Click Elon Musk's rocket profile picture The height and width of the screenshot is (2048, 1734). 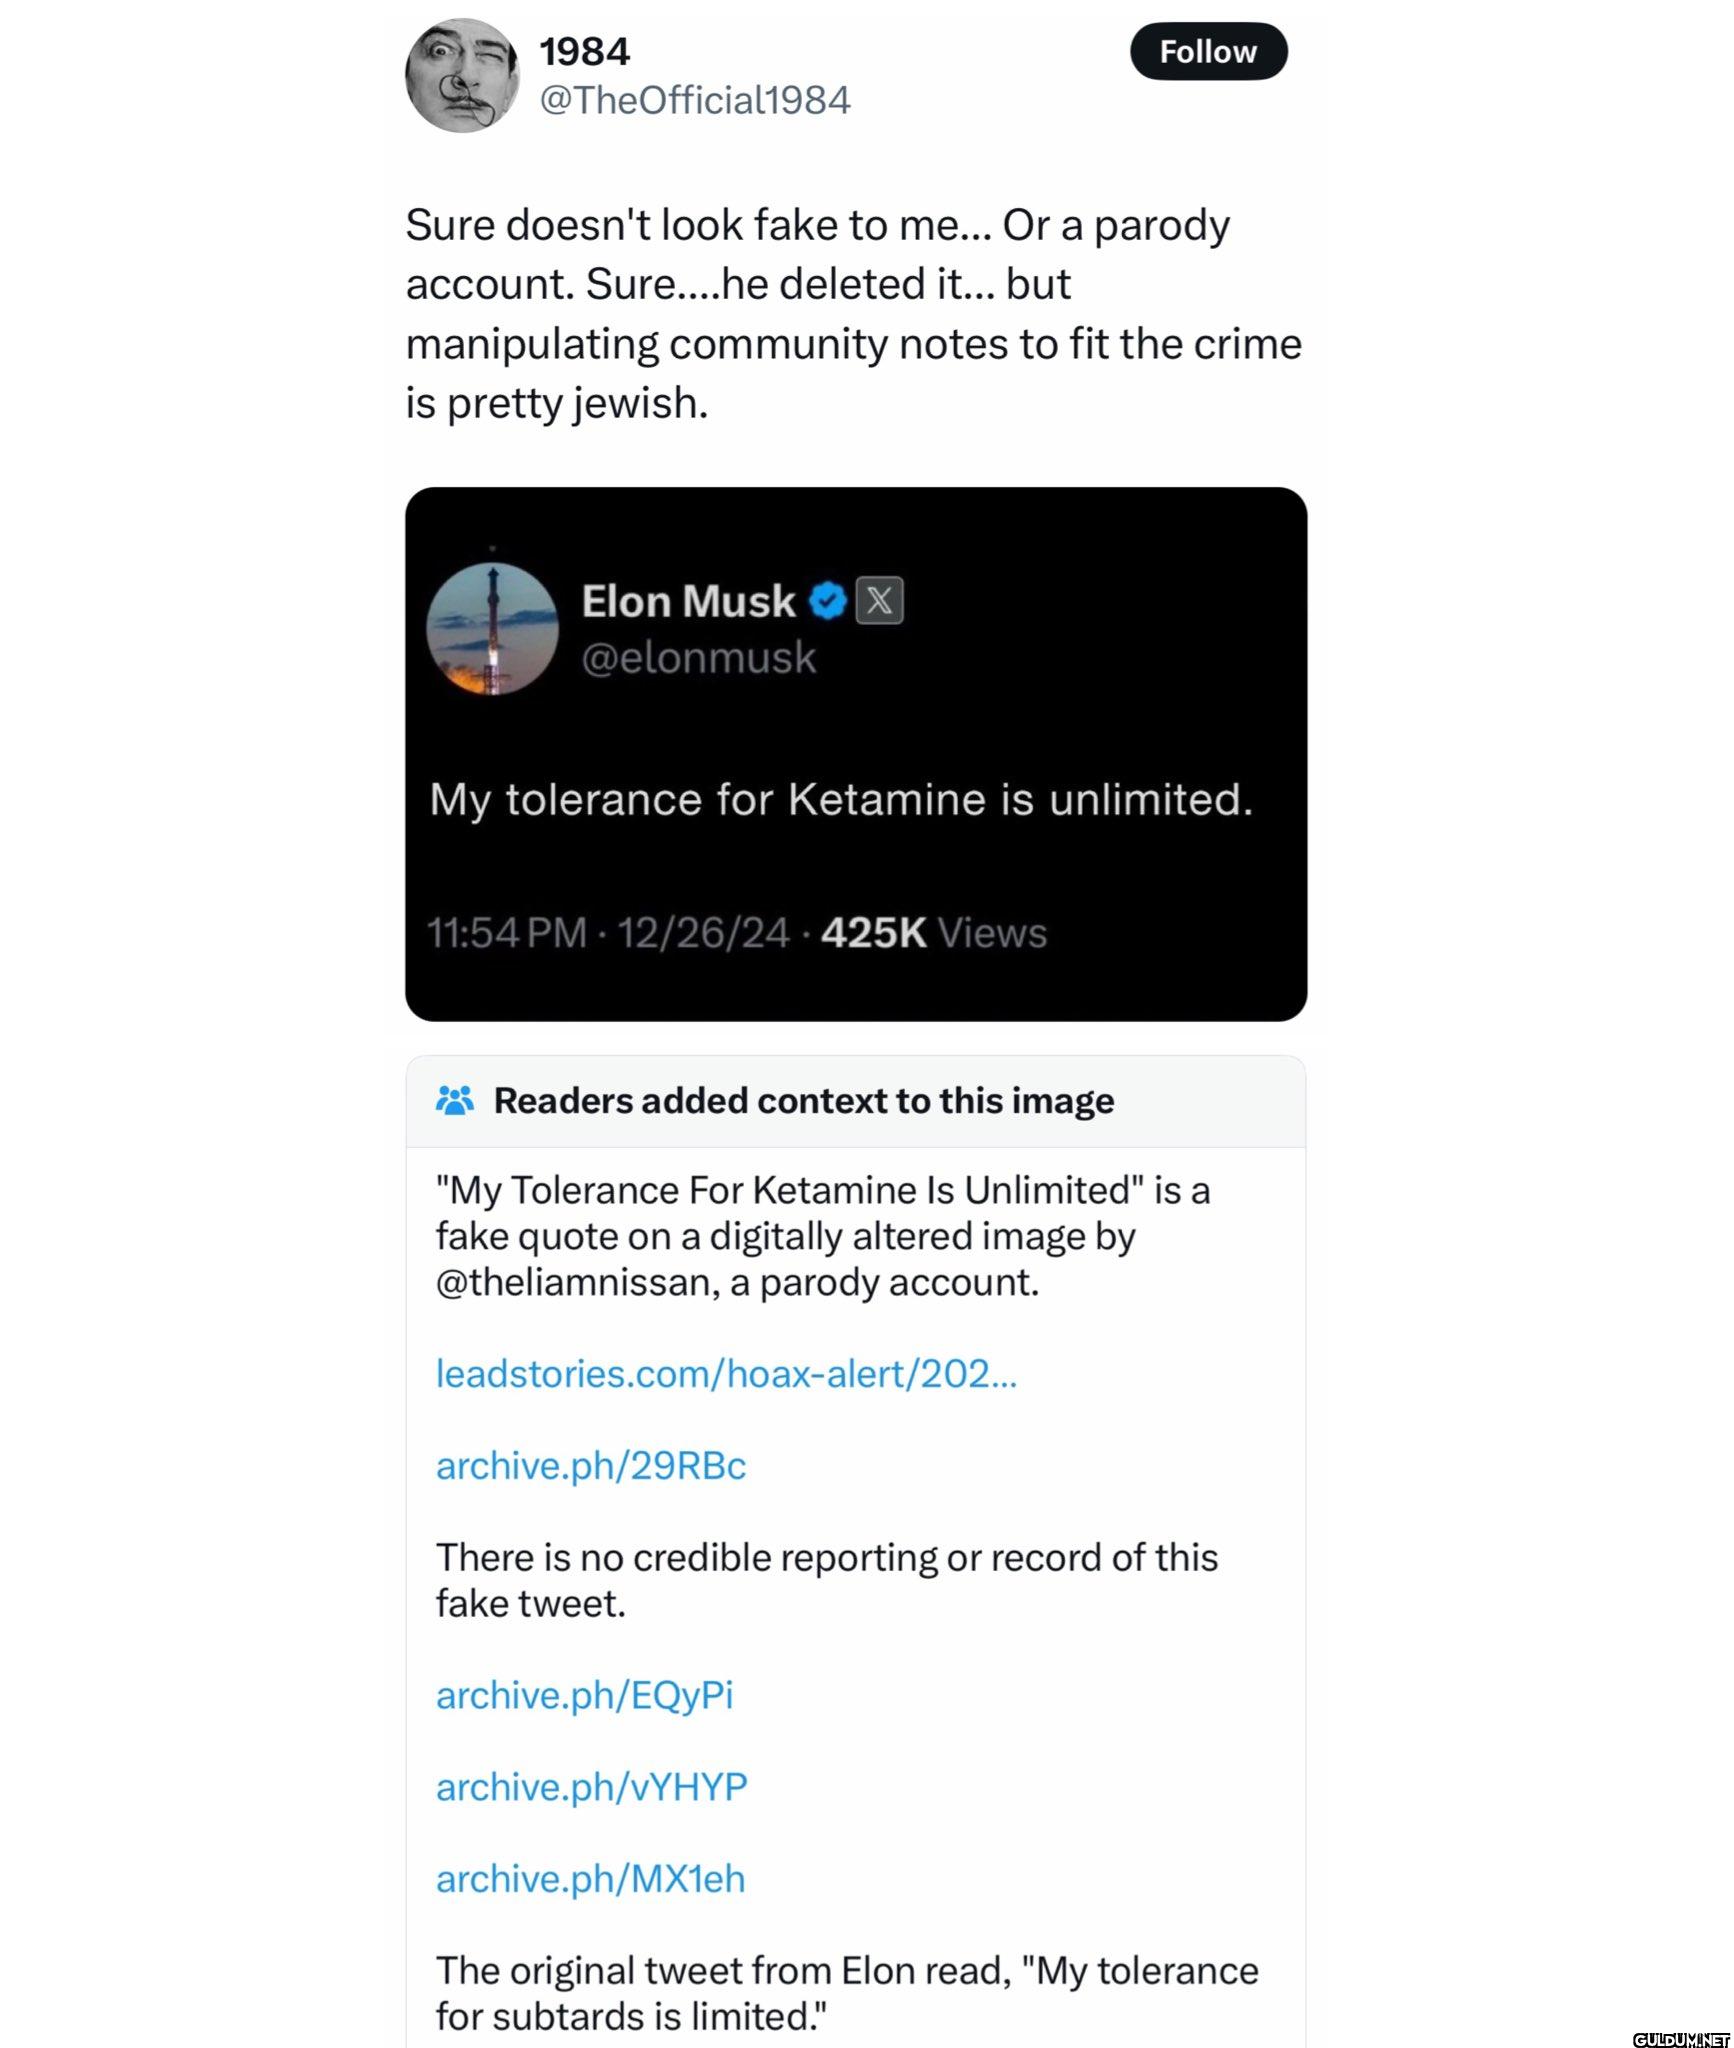click(x=492, y=629)
